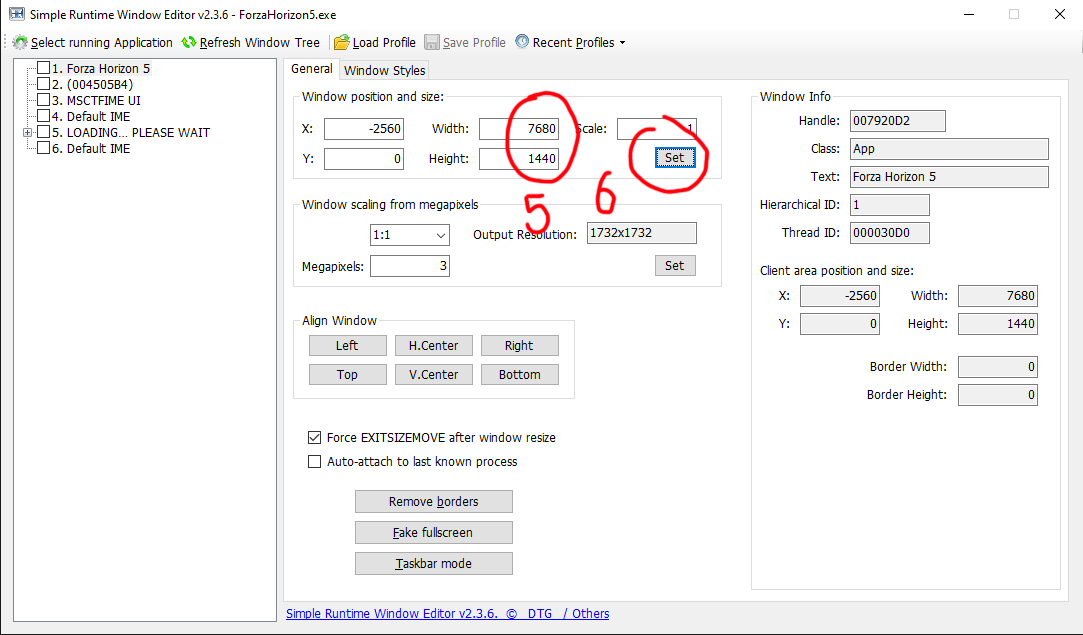The height and width of the screenshot is (635, 1083).
Task: Align window Bottom
Action: 519,375
